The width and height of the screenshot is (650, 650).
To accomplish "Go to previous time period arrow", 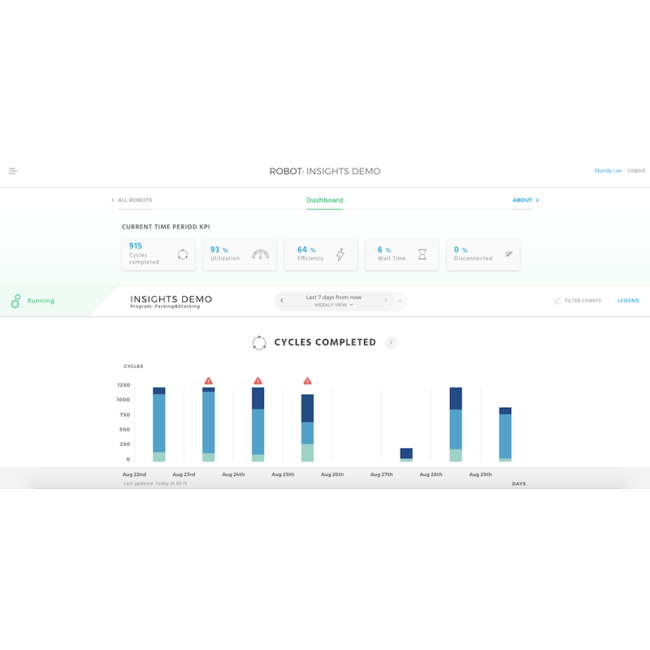I will click(x=282, y=301).
